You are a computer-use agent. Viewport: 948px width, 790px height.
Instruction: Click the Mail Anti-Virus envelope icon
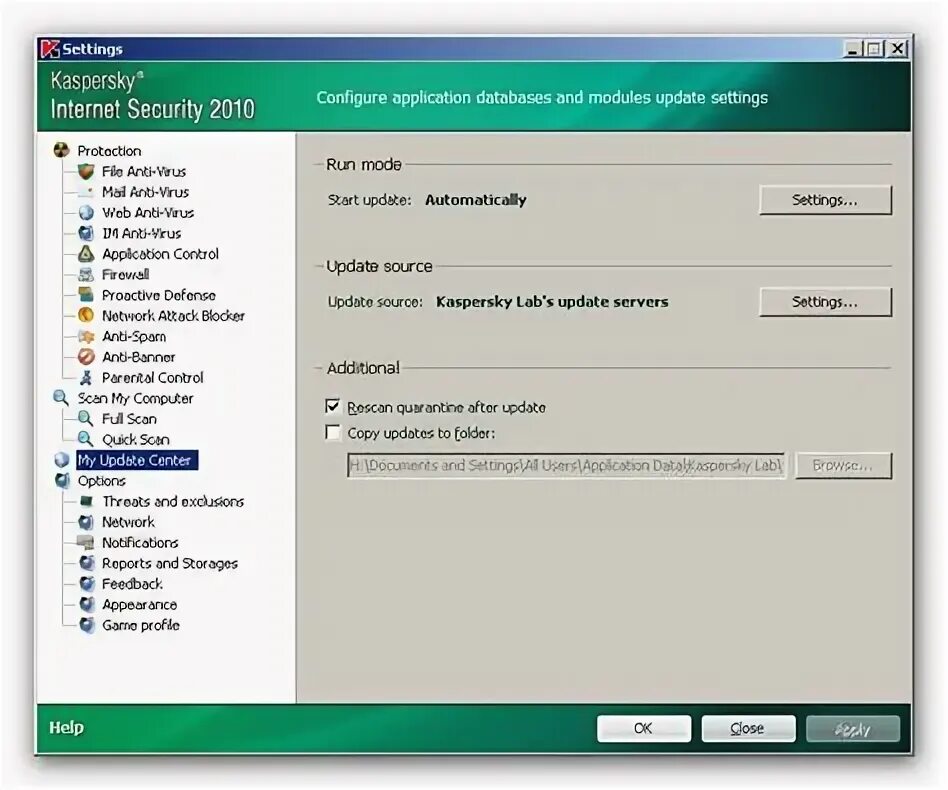[x=86, y=192]
